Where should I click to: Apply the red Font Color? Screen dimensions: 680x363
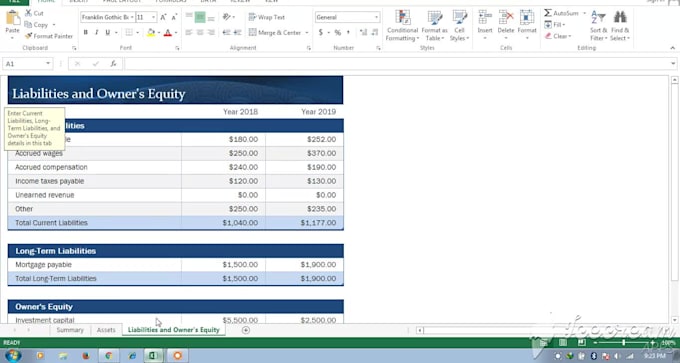pyautogui.click(x=168, y=33)
